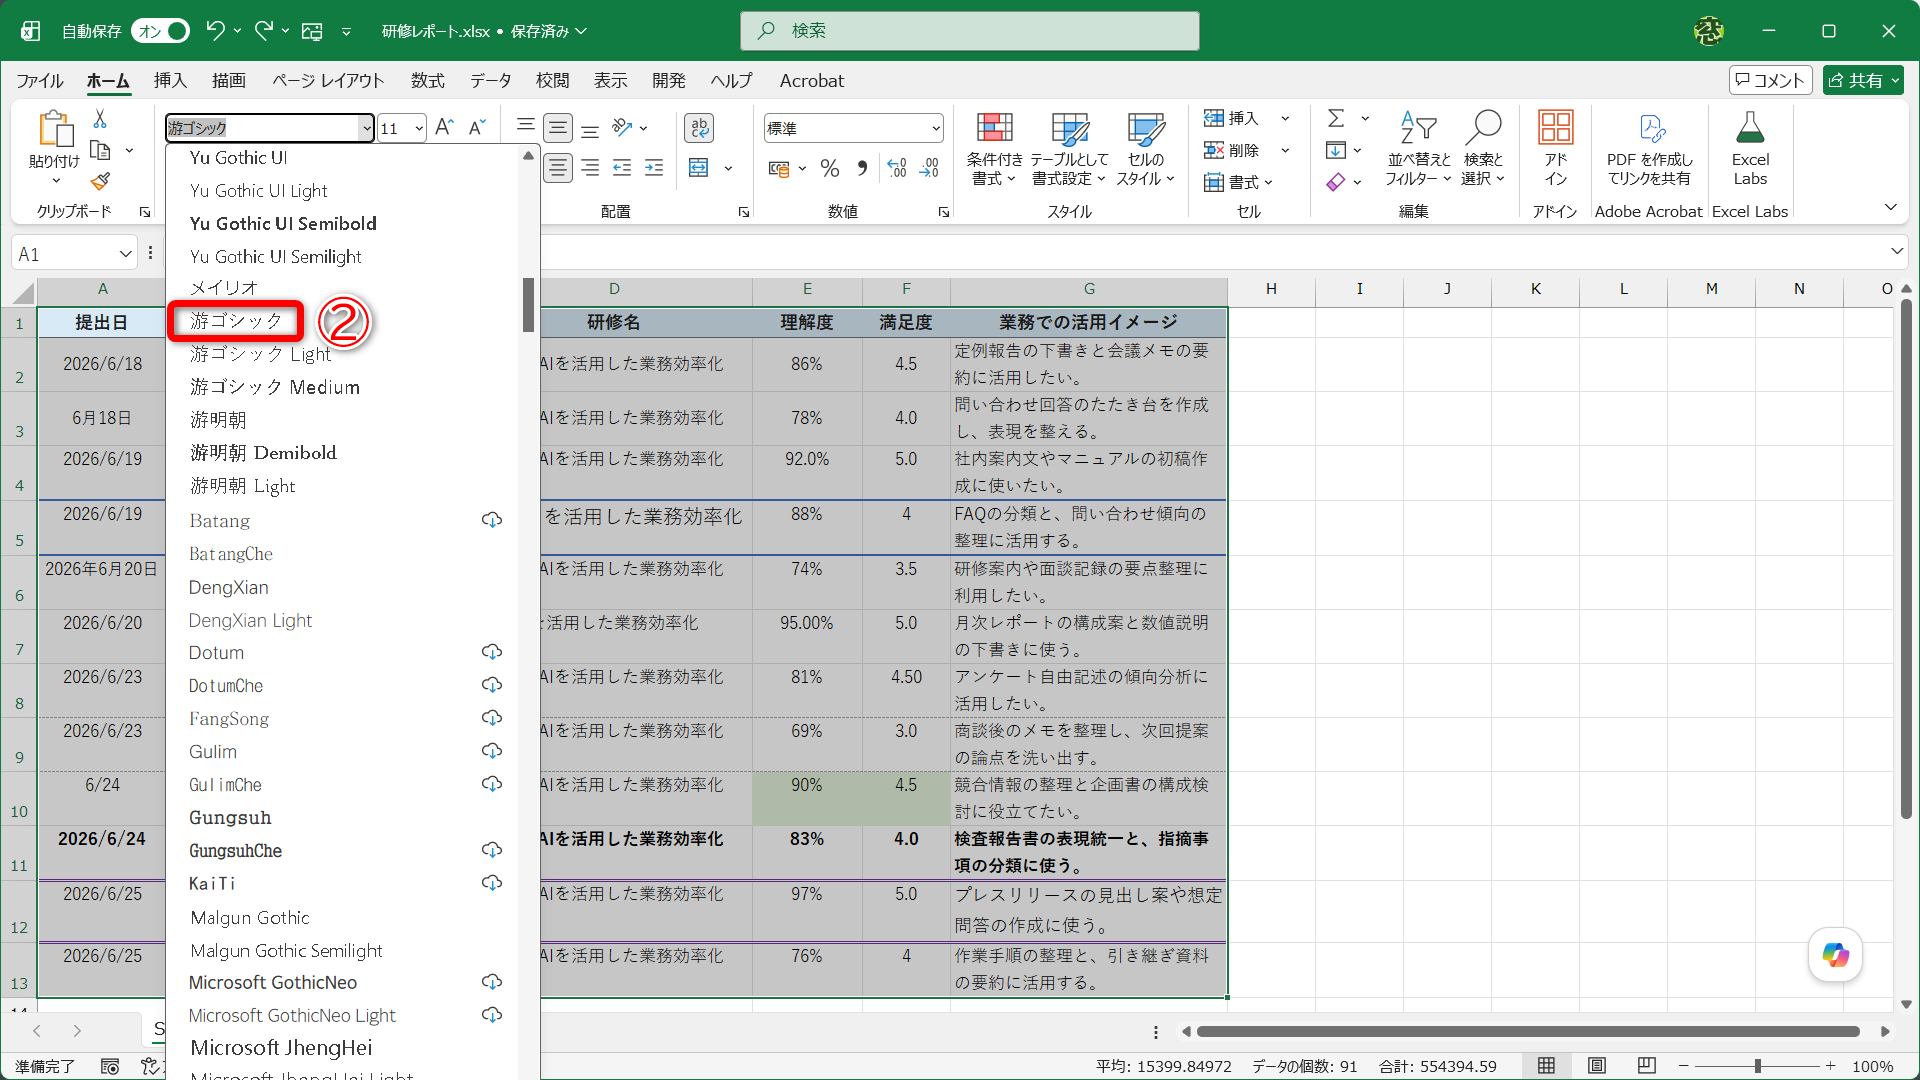Image resolution: width=1920 pixels, height=1080 pixels.
Task: Click the Undo arrow icon
Action: [x=215, y=30]
